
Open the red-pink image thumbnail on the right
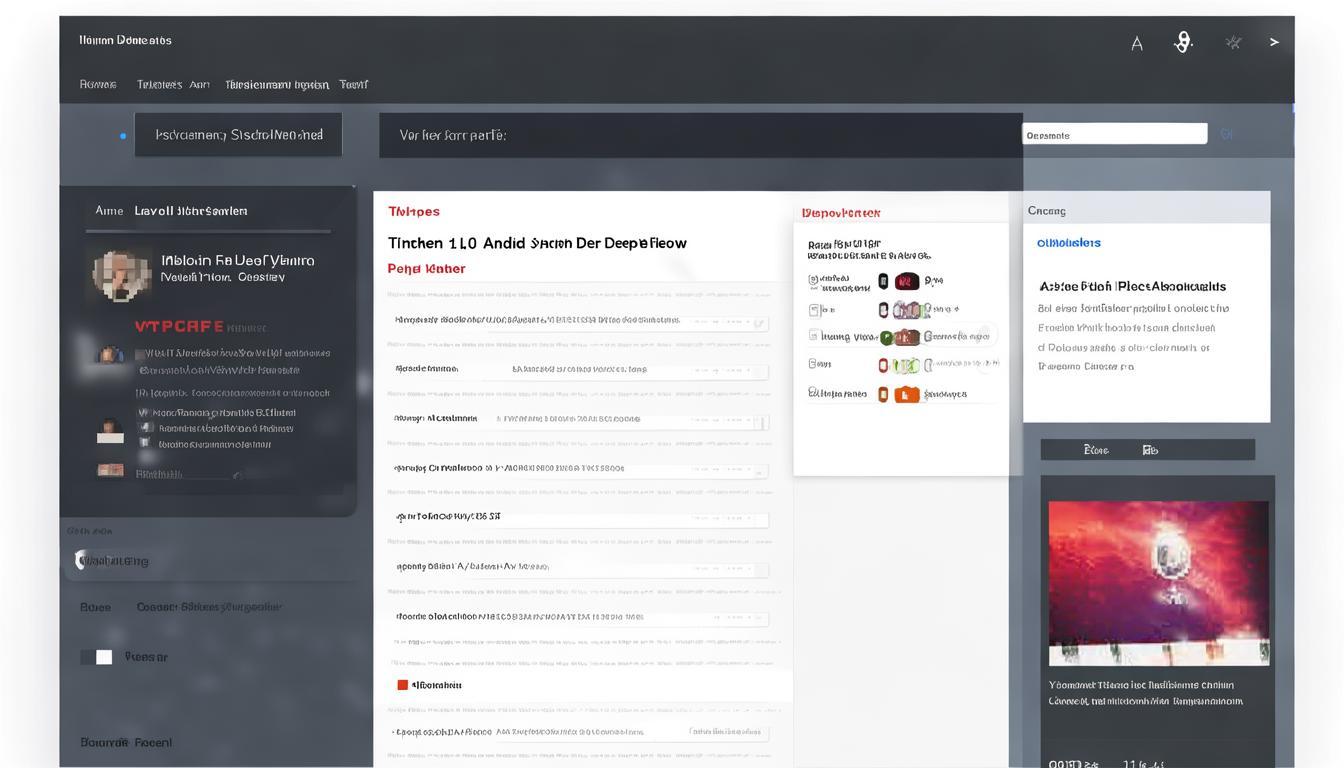coord(1158,583)
